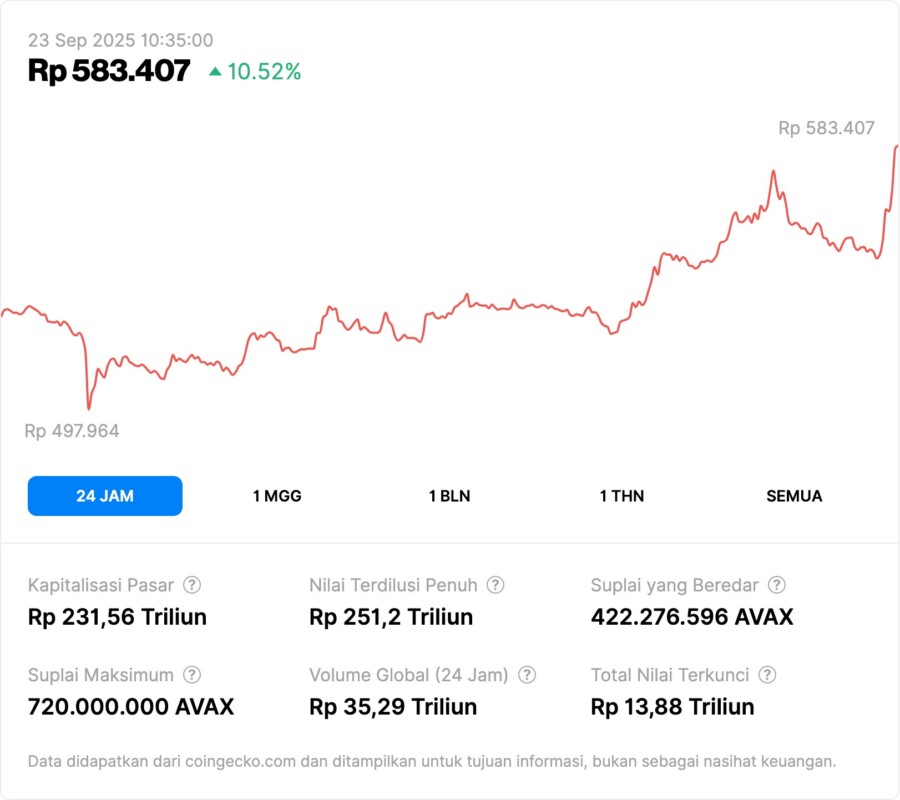Image resolution: width=900 pixels, height=800 pixels.
Task: Click the 10.52% change percentage
Action: point(264,72)
